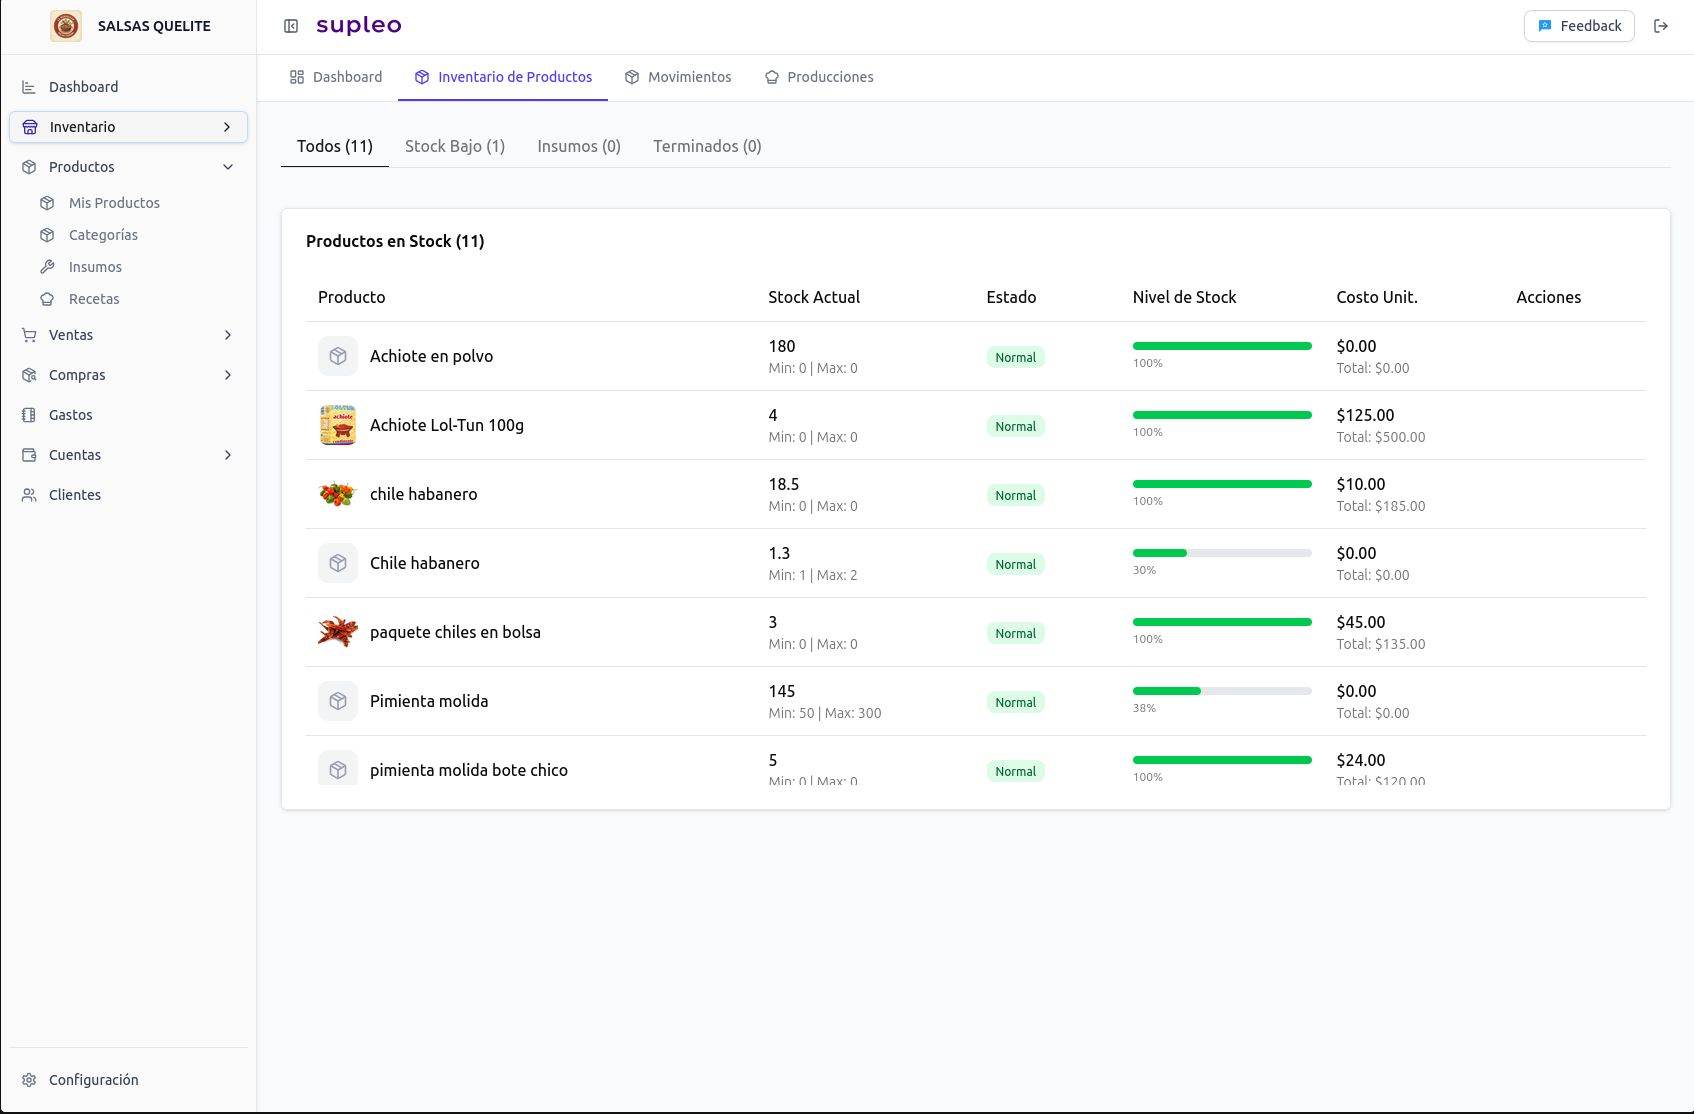The width and height of the screenshot is (1694, 1114).
Task: Click the Achiote Lol-Tun 100g product image
Action: (338, 425)
